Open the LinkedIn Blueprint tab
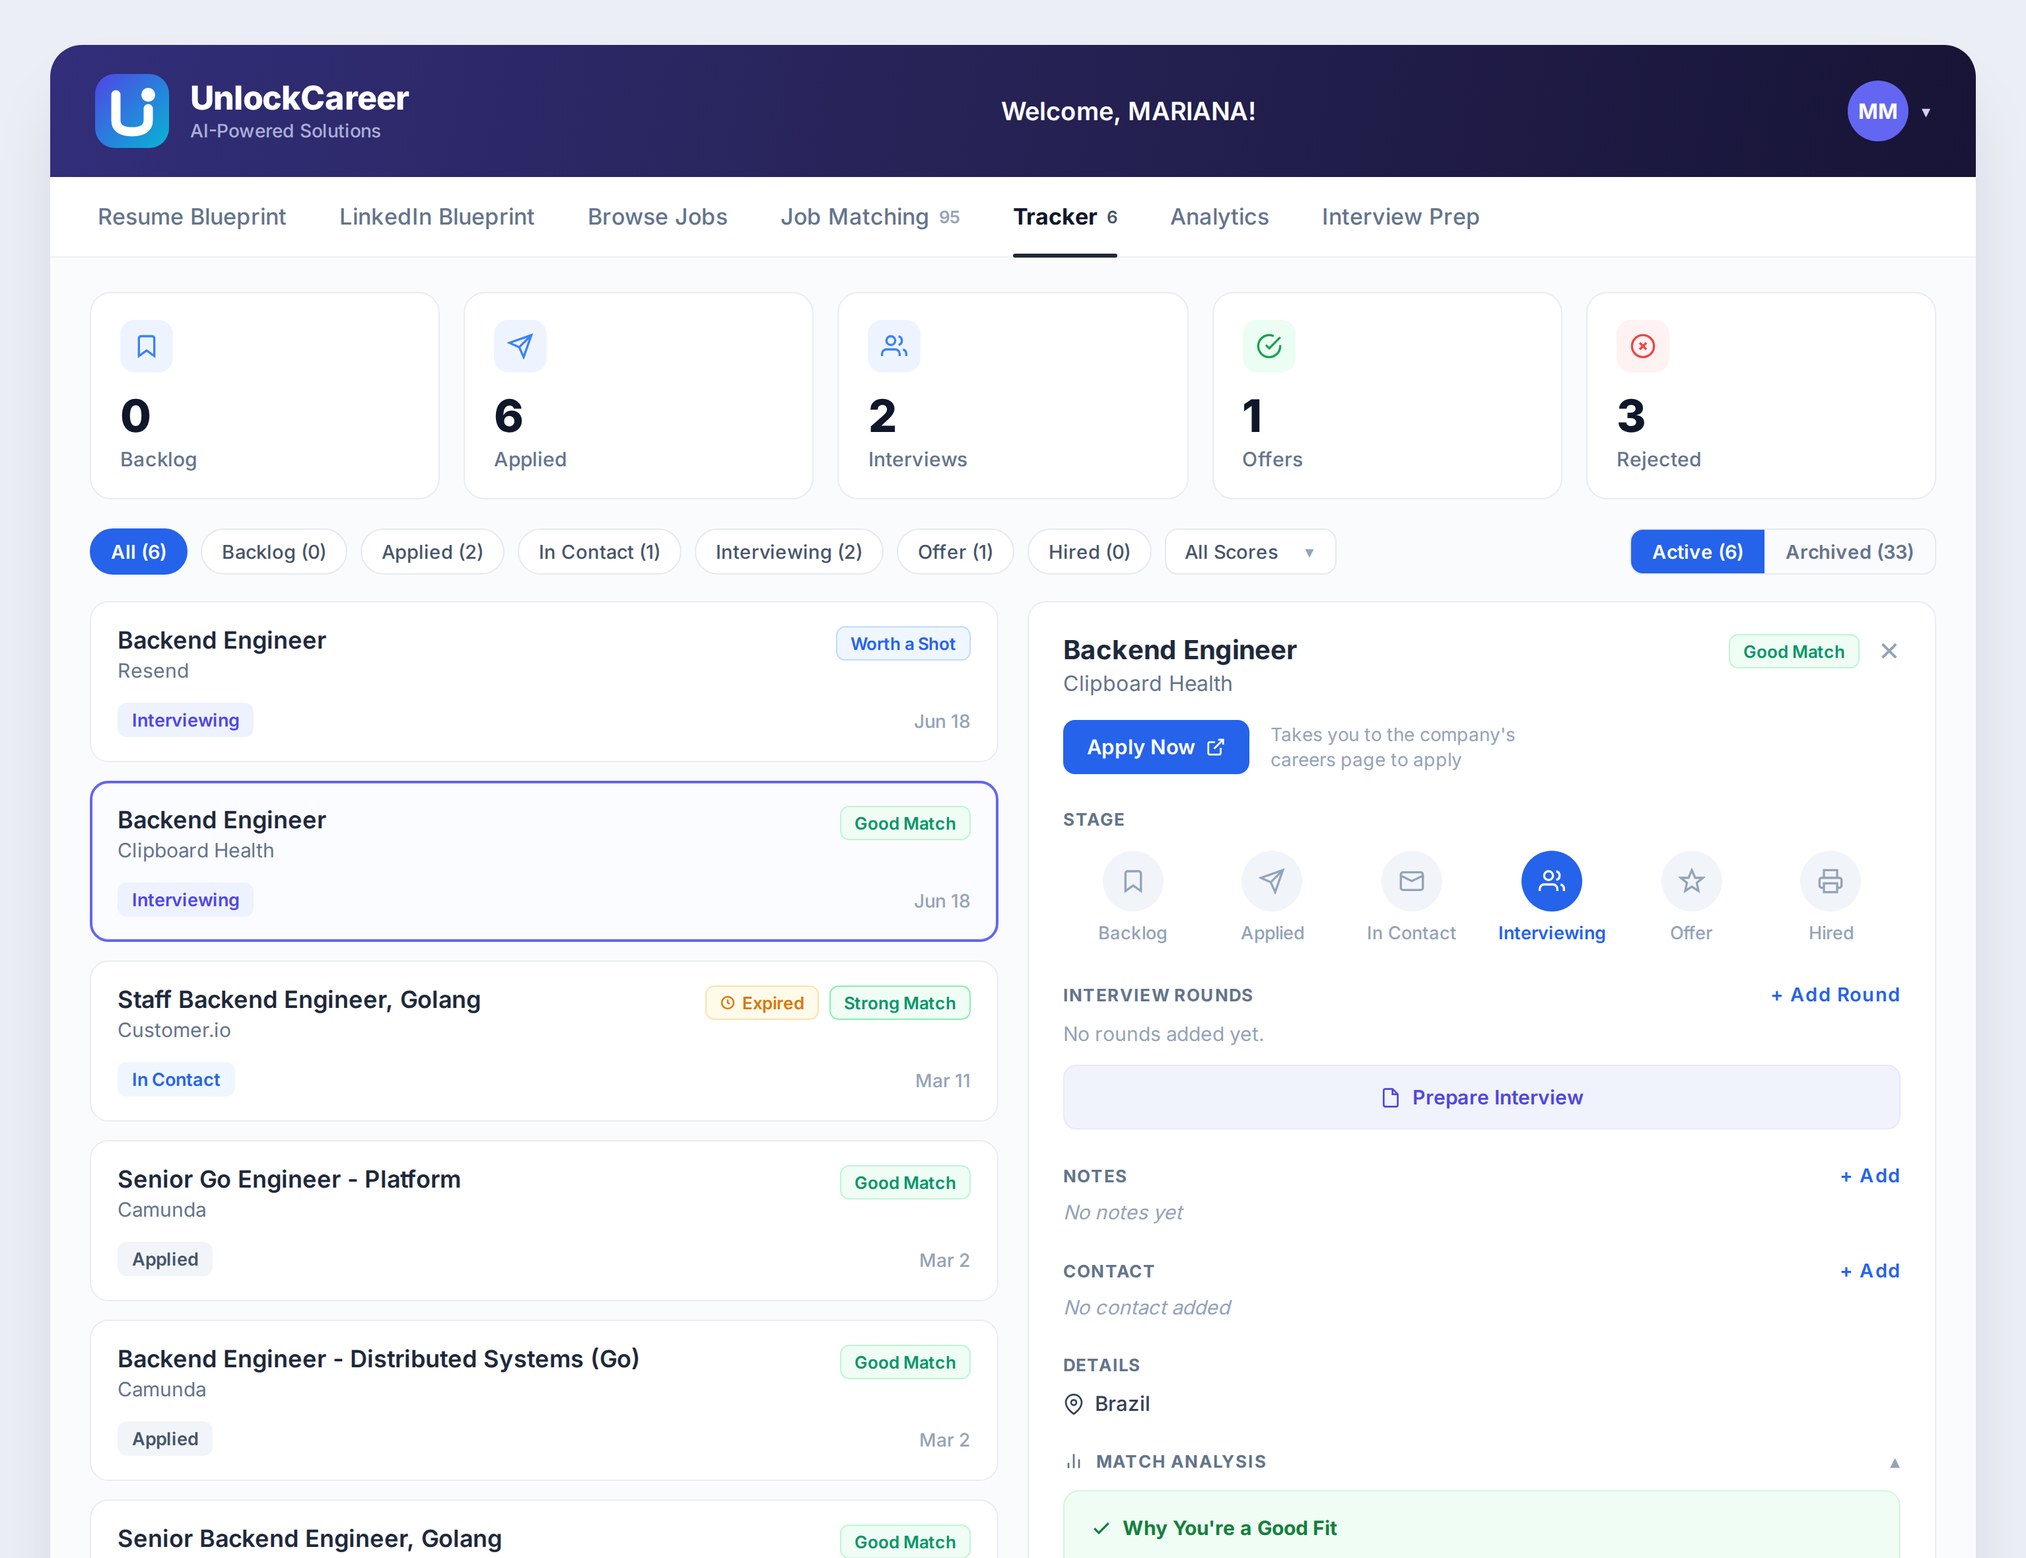The height and width of the screenshot is (1558, 2026). coord(437,217)
